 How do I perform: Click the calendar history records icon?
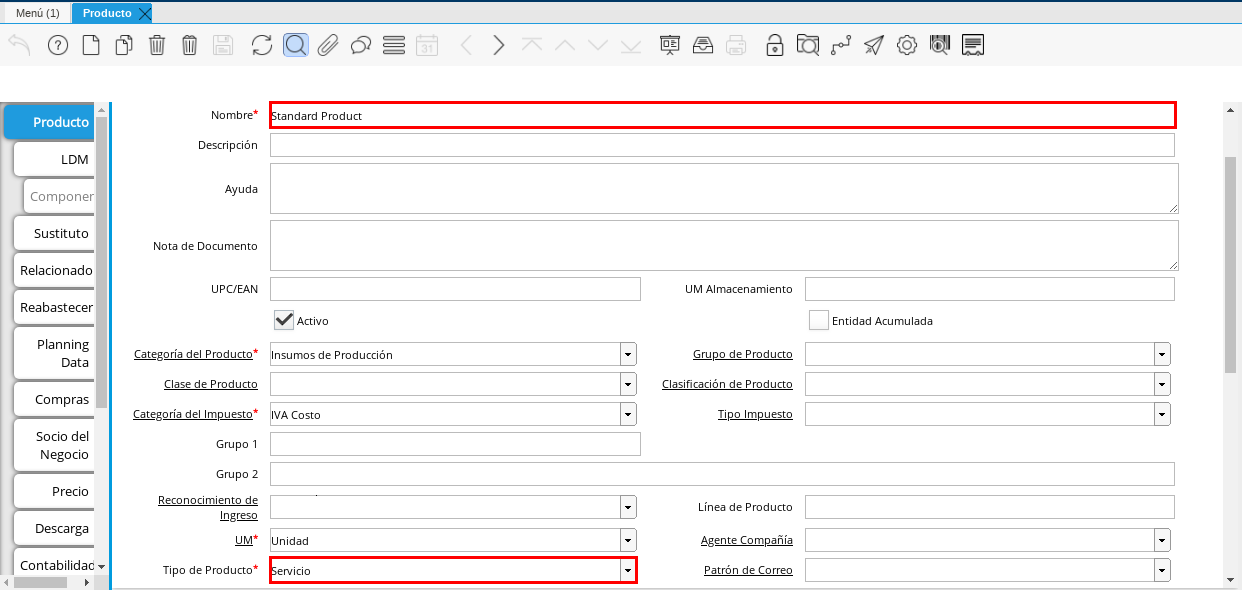pos(427,45)
